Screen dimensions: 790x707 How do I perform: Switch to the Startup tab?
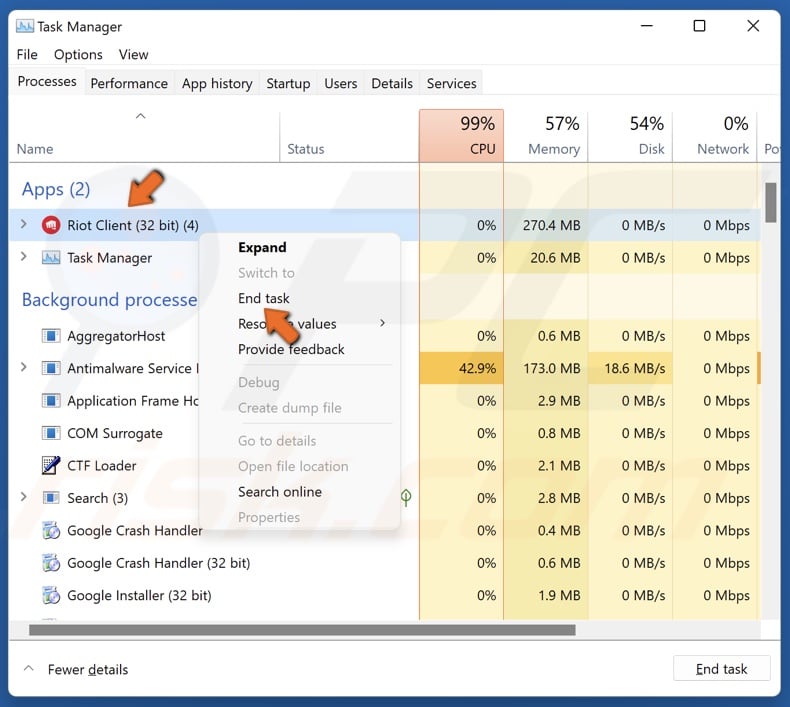tap(288, 83)
